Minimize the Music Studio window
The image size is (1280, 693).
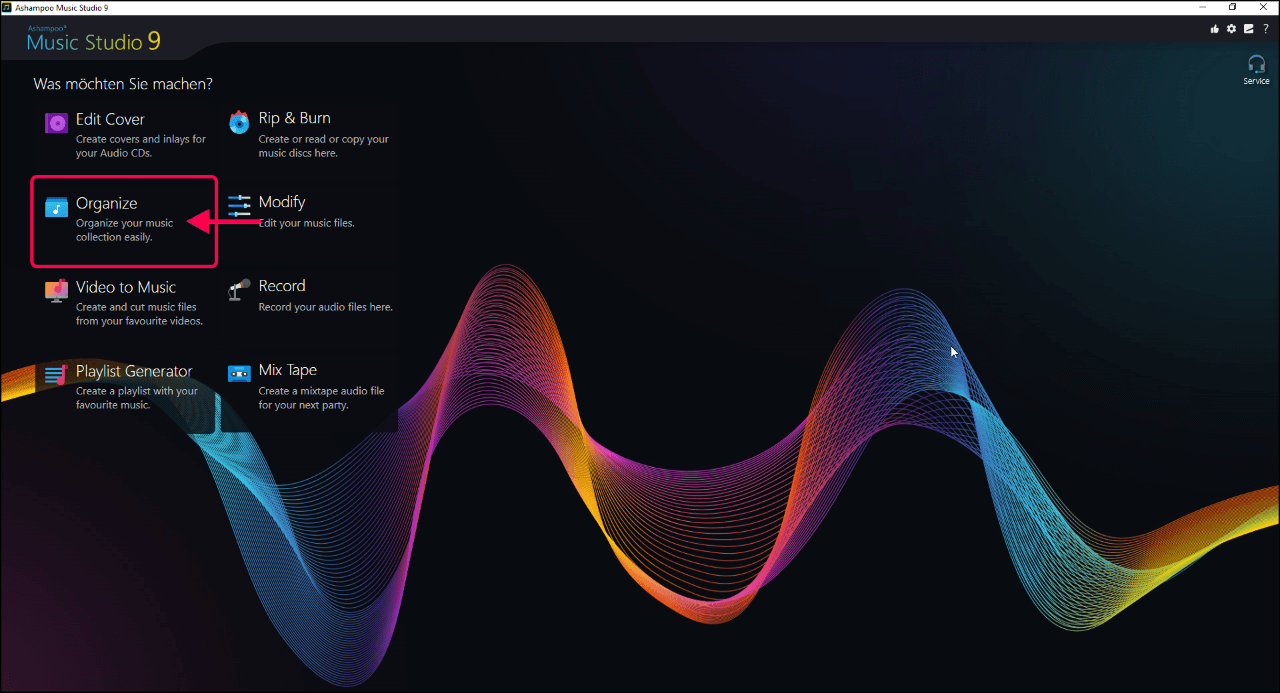[x=1203, y=7]
